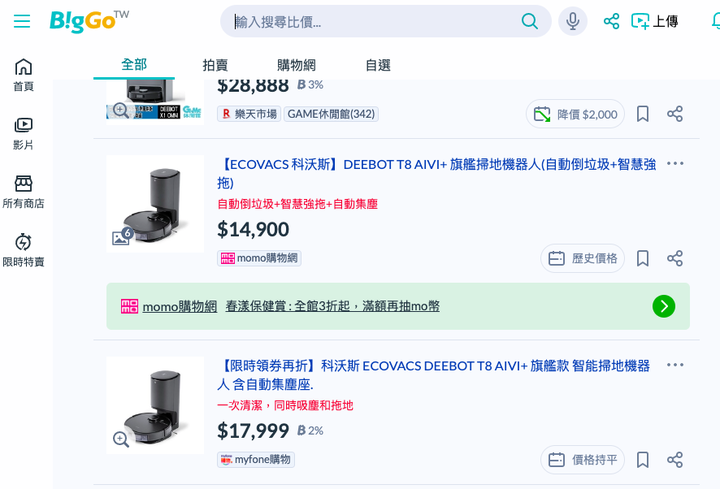Open 所有商店 all stores in sidebar
This screenshot has height=489, width=720.
coord(23,192)
